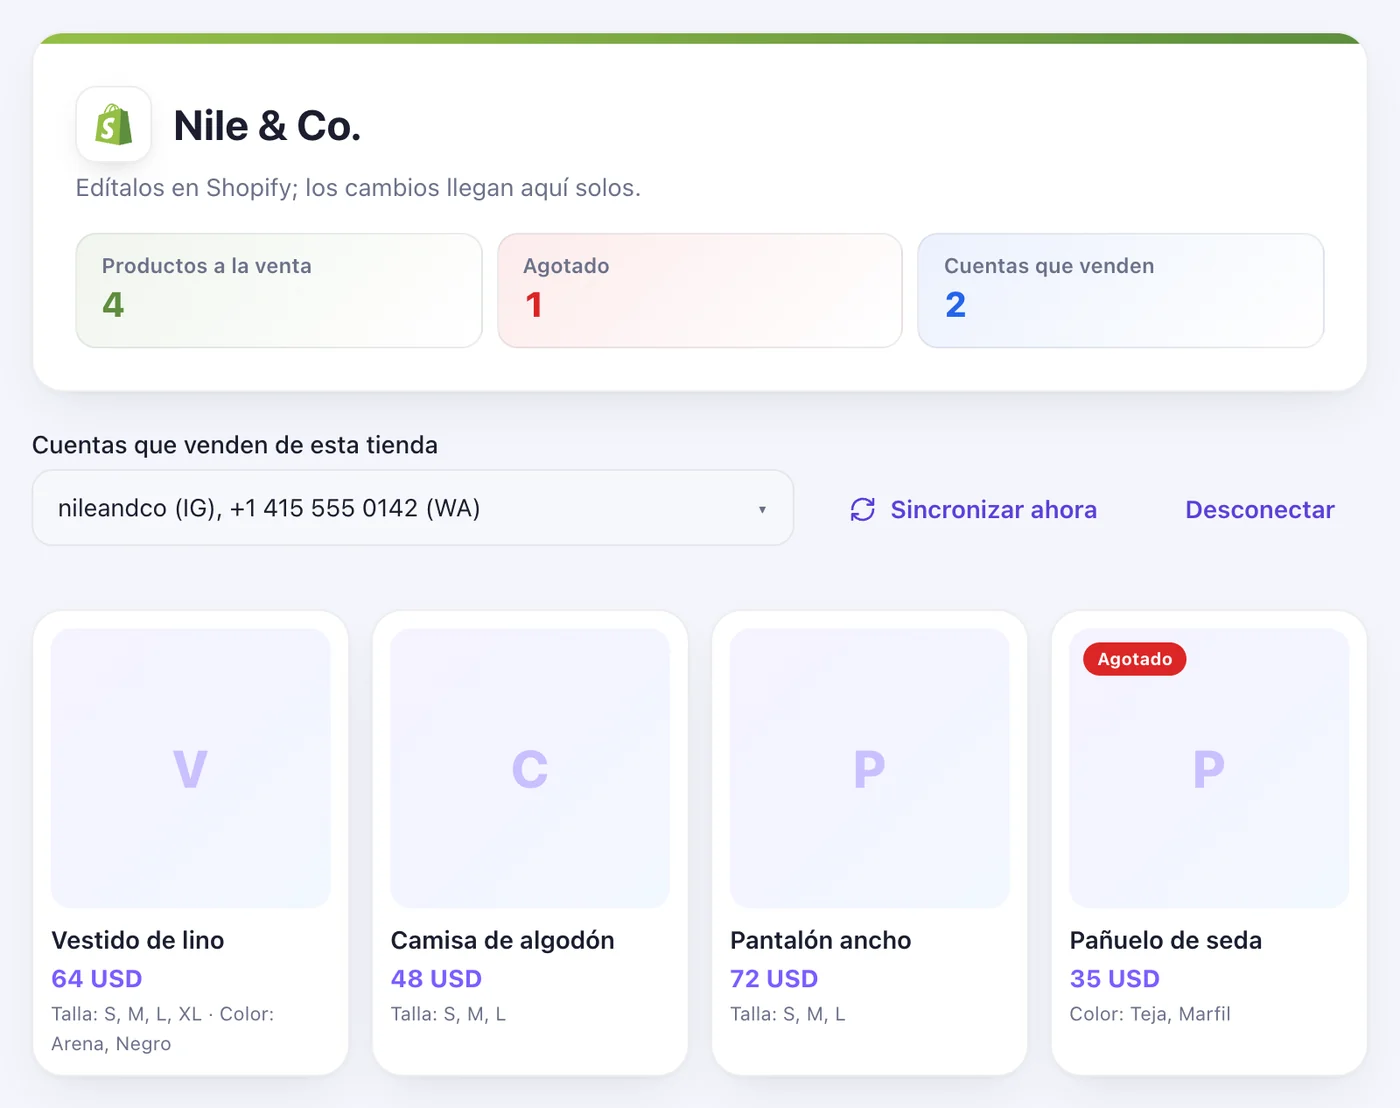The width and height of the screenshot is (1400, 1108).
Task: Click the Cuentas que venden de esta tienda label
Action: (x=235, y=445)
